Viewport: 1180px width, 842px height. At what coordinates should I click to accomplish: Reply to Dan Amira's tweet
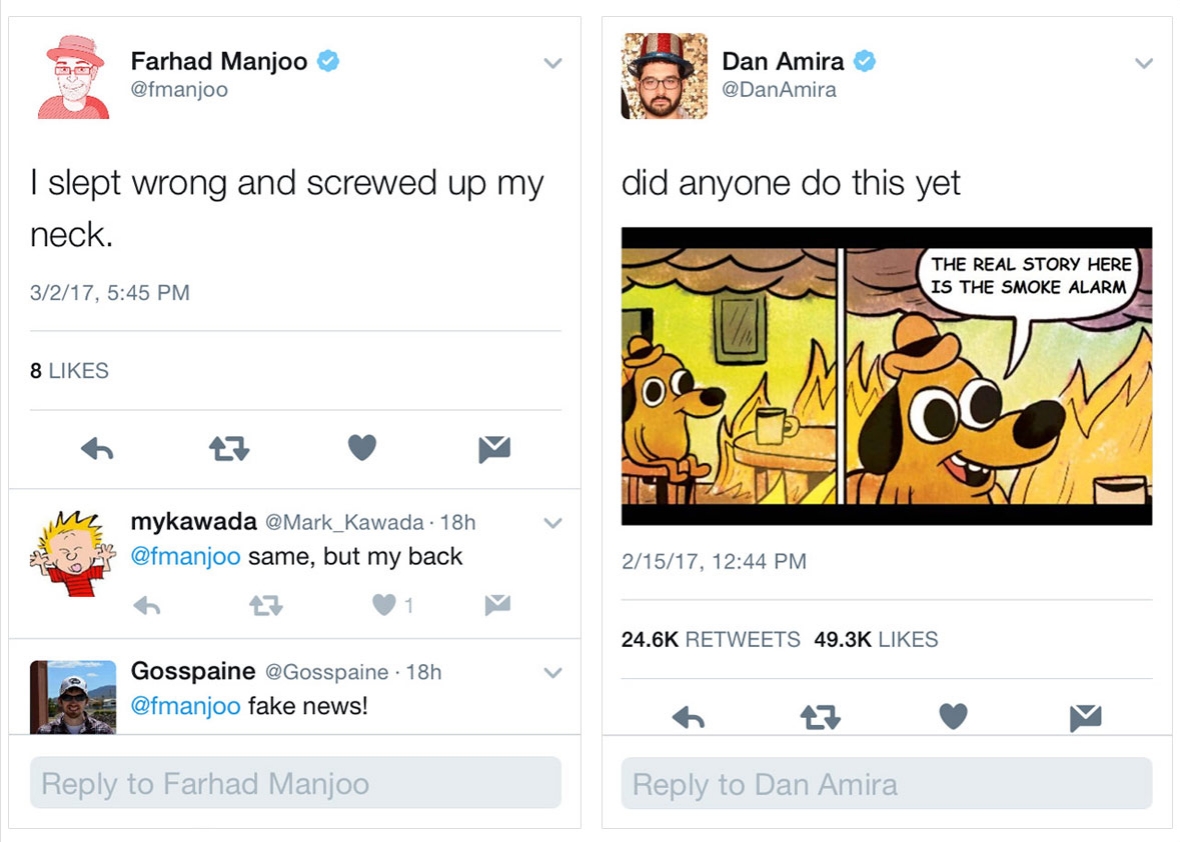click(x=688, y=717)
